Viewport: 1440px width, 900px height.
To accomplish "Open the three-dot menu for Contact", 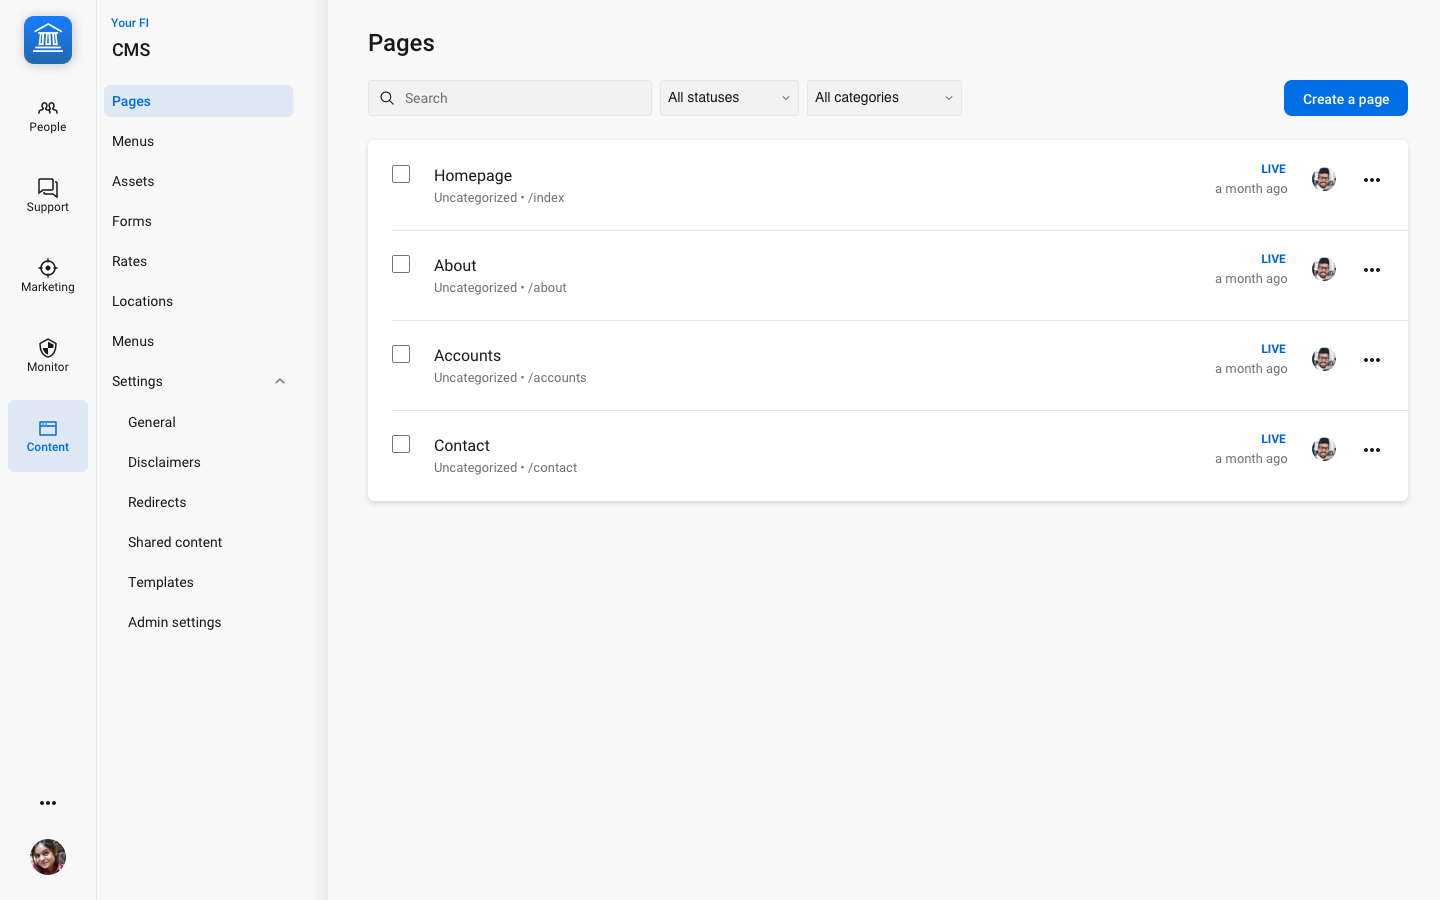I will pos(1372,450).
